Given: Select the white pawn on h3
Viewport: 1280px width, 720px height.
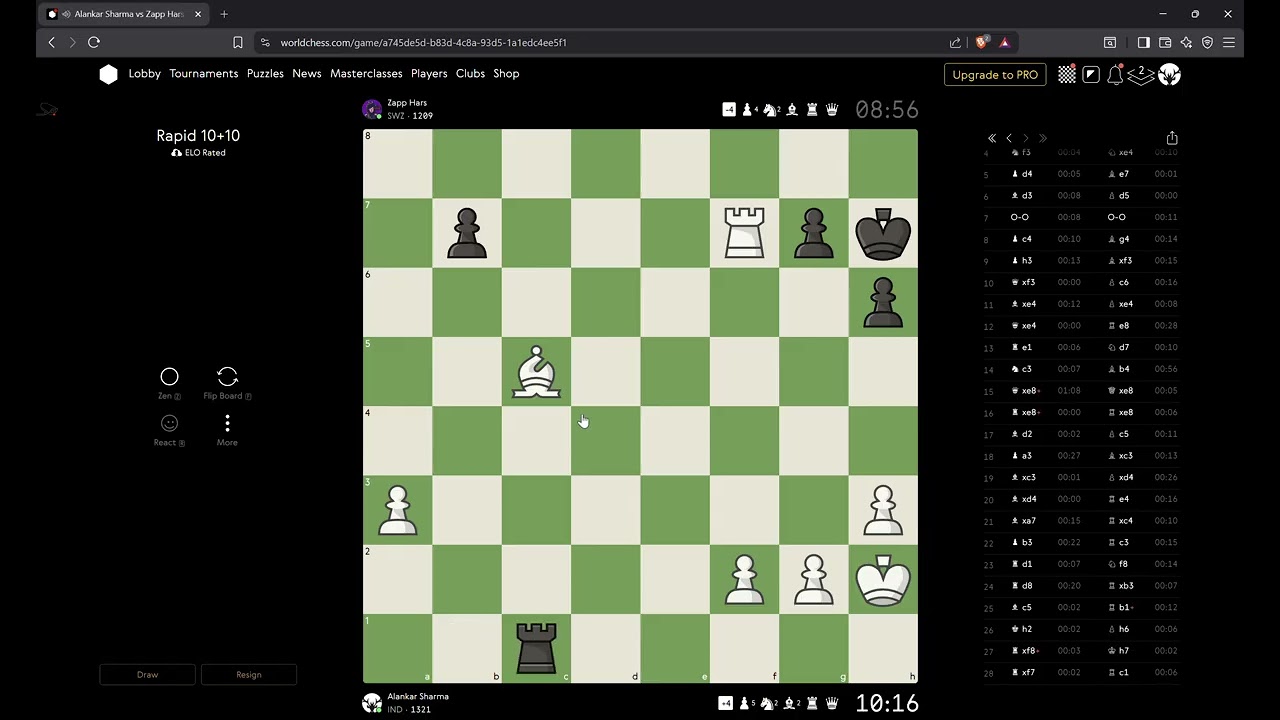Looking at the screenshot, I should 882,510.
